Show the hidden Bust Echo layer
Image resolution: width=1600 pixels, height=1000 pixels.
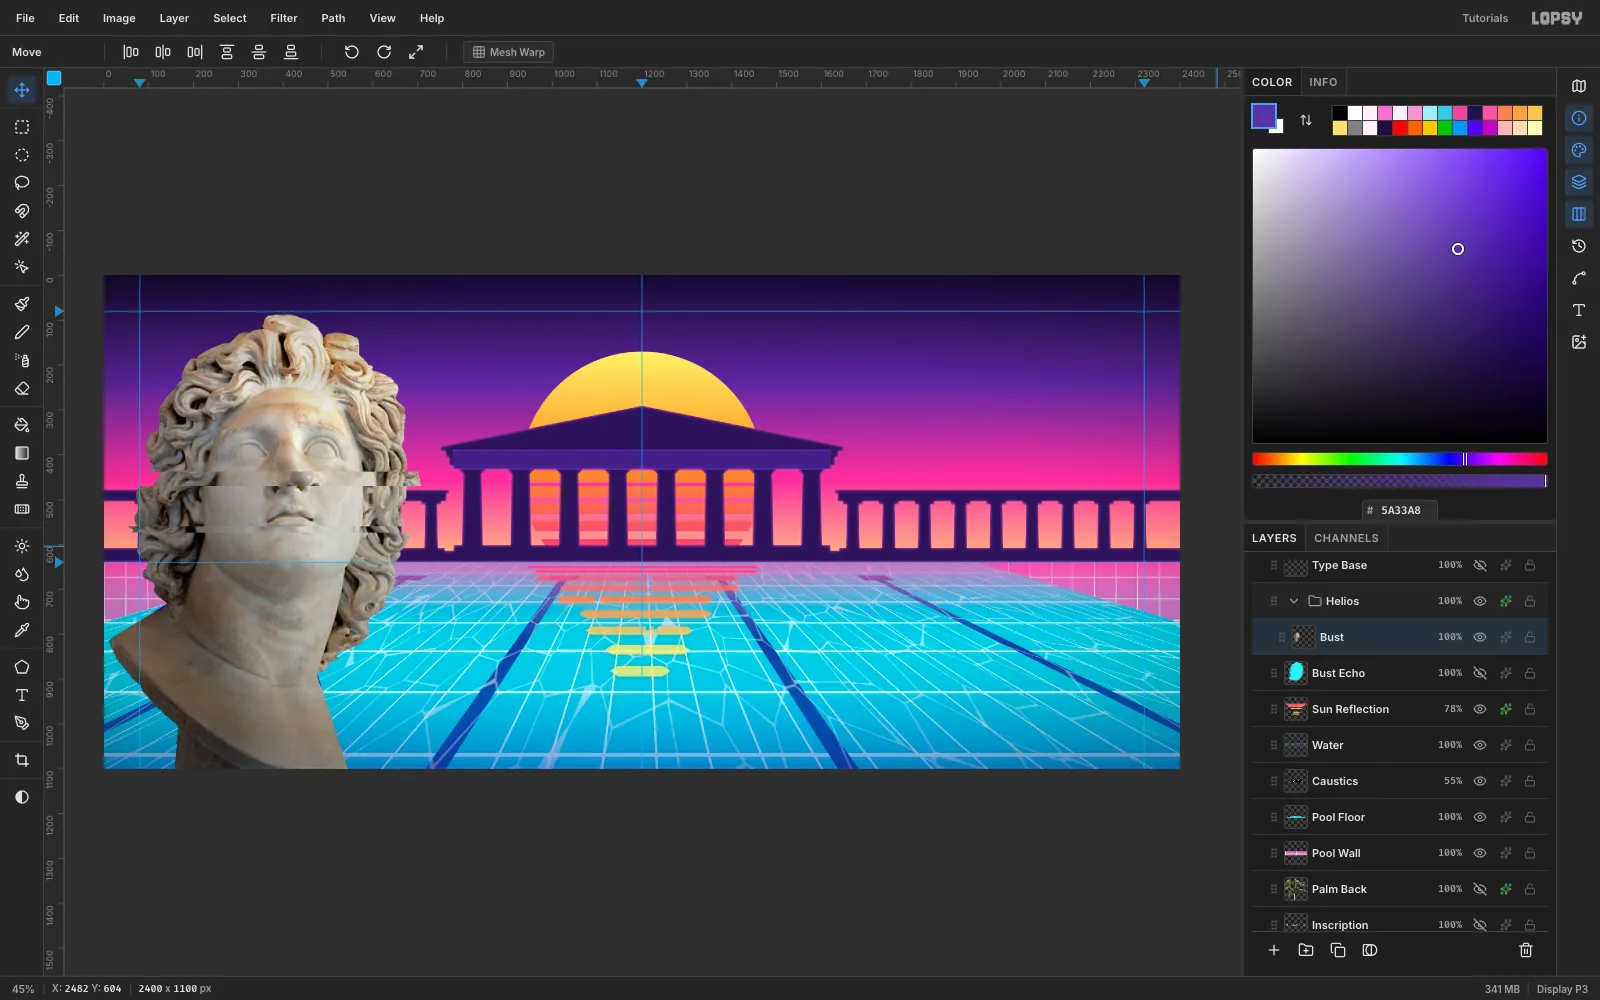click(x=1480, y=673)
